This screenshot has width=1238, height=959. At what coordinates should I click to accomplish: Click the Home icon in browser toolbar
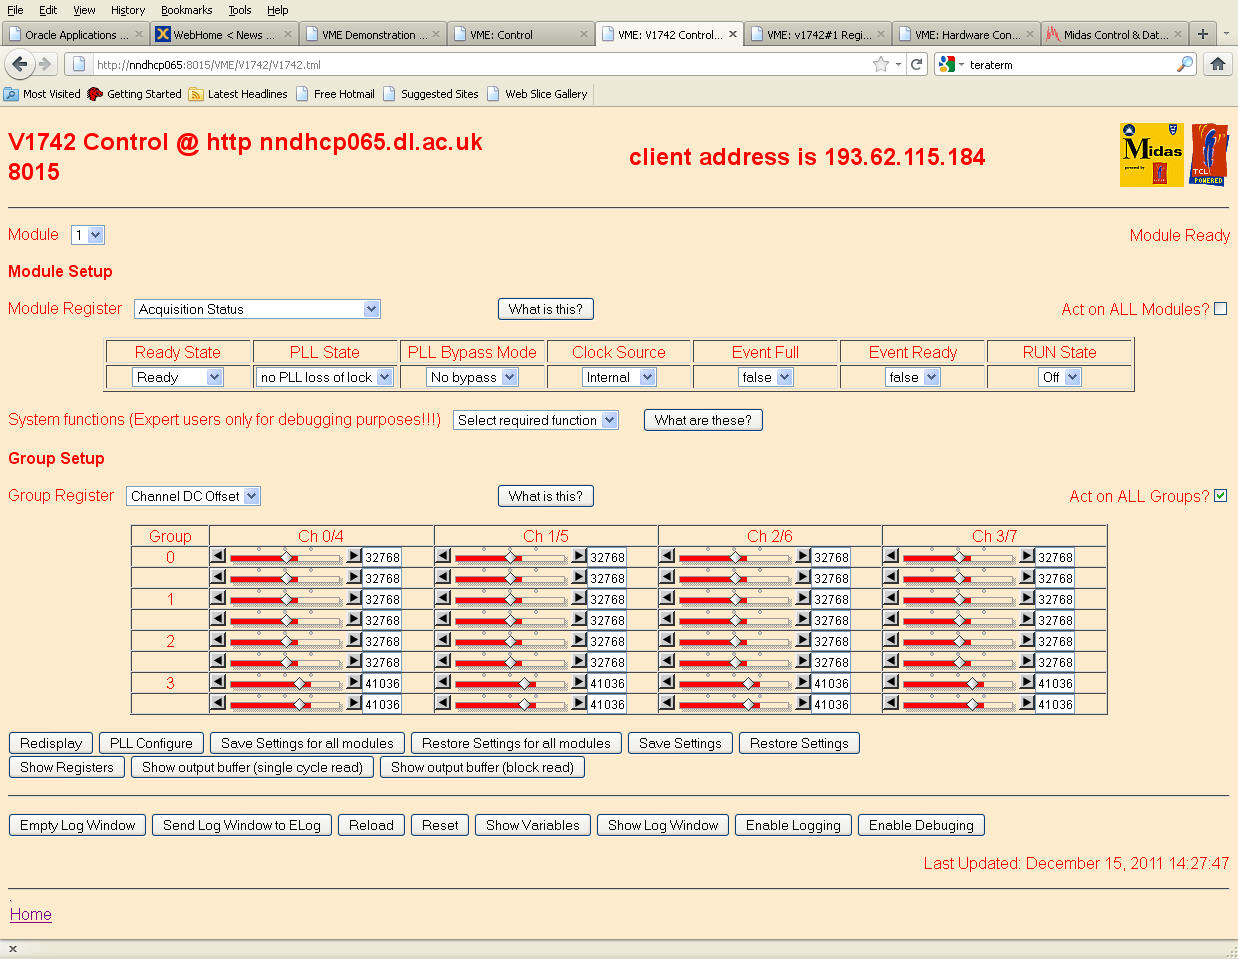(1217, 64)
